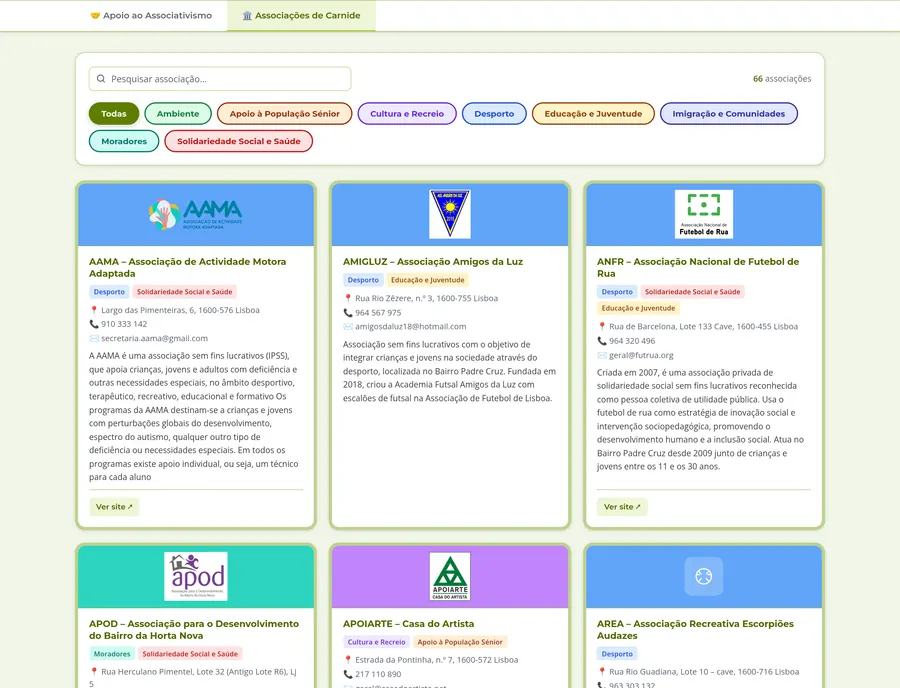This screenshot has height=688, width=900.
Task: Click location pin icon beside Largo das Pimenteiras
Action: (94, 310)
